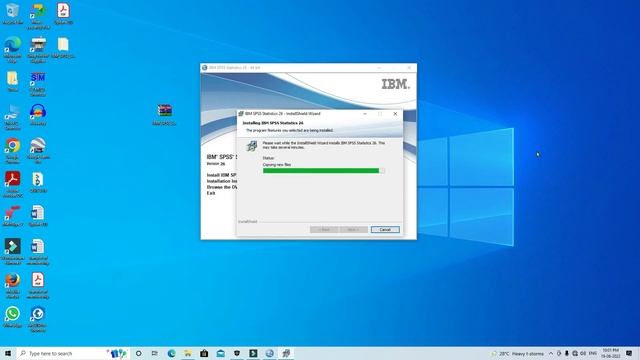Open Microsoft Store from the taskbar
640x360 pixels.
(204, 353)
